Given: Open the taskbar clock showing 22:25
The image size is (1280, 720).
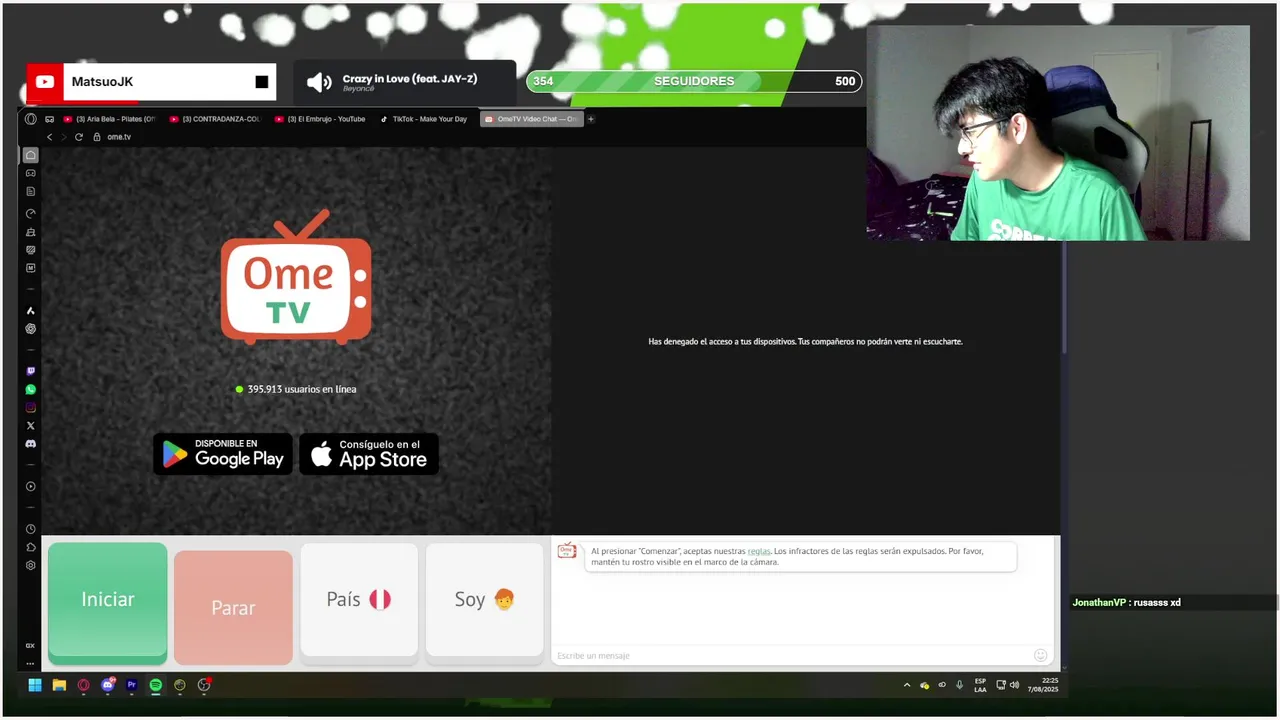Looking at the screenshot, I should tap(1042, 685).
